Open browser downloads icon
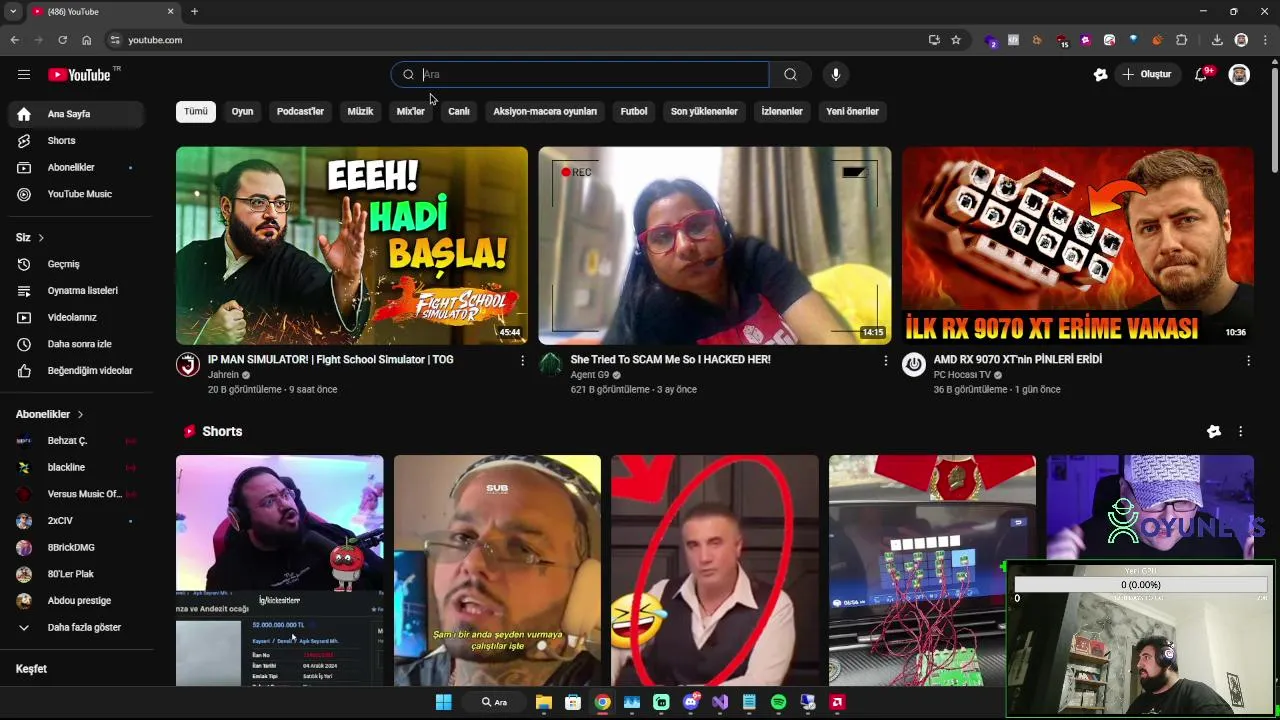The image size is (1280, 720). click(x=1217, y=40)
